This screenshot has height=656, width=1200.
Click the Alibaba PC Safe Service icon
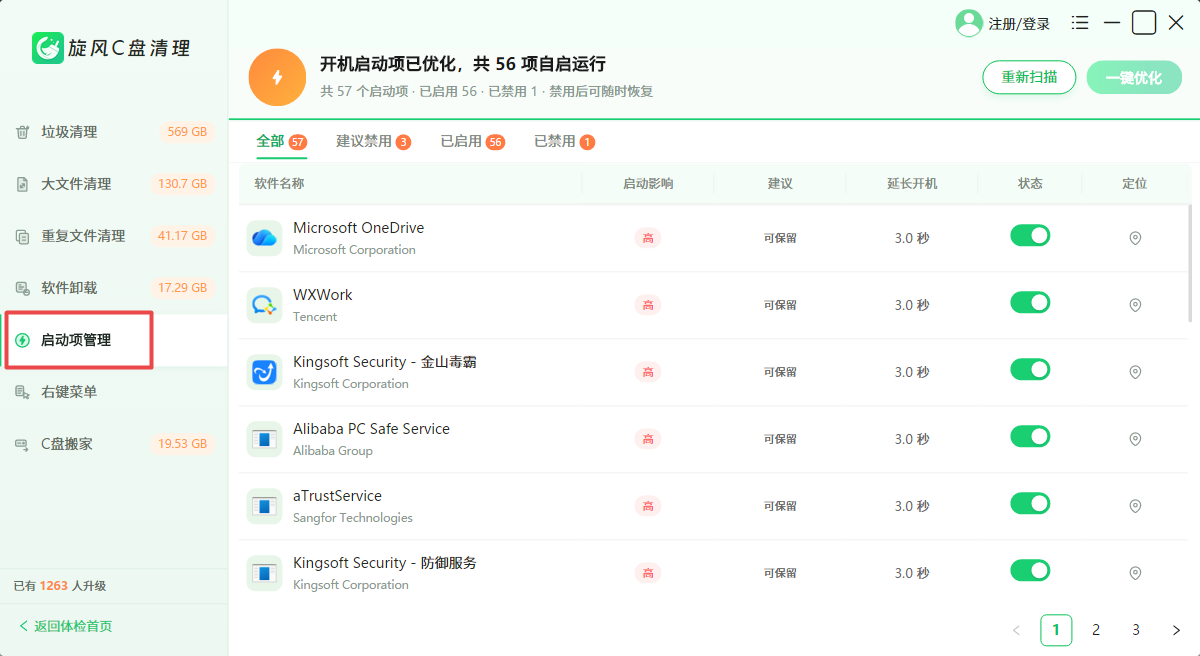click(x=264, y=439)
